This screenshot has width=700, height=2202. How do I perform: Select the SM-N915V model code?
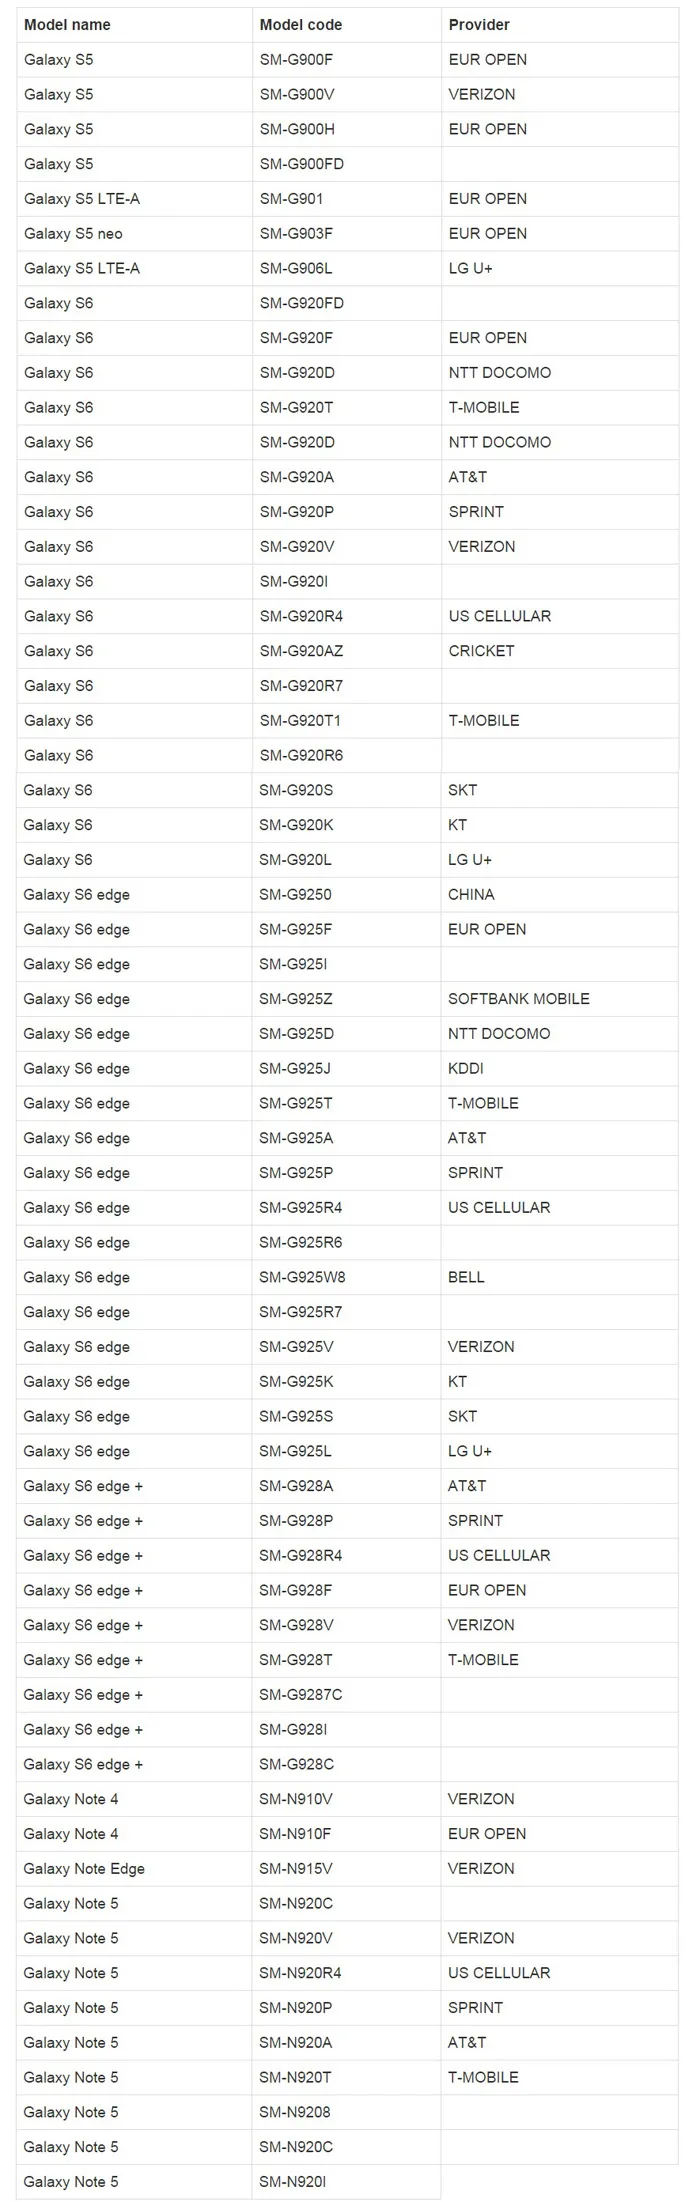coord(295,1869)
